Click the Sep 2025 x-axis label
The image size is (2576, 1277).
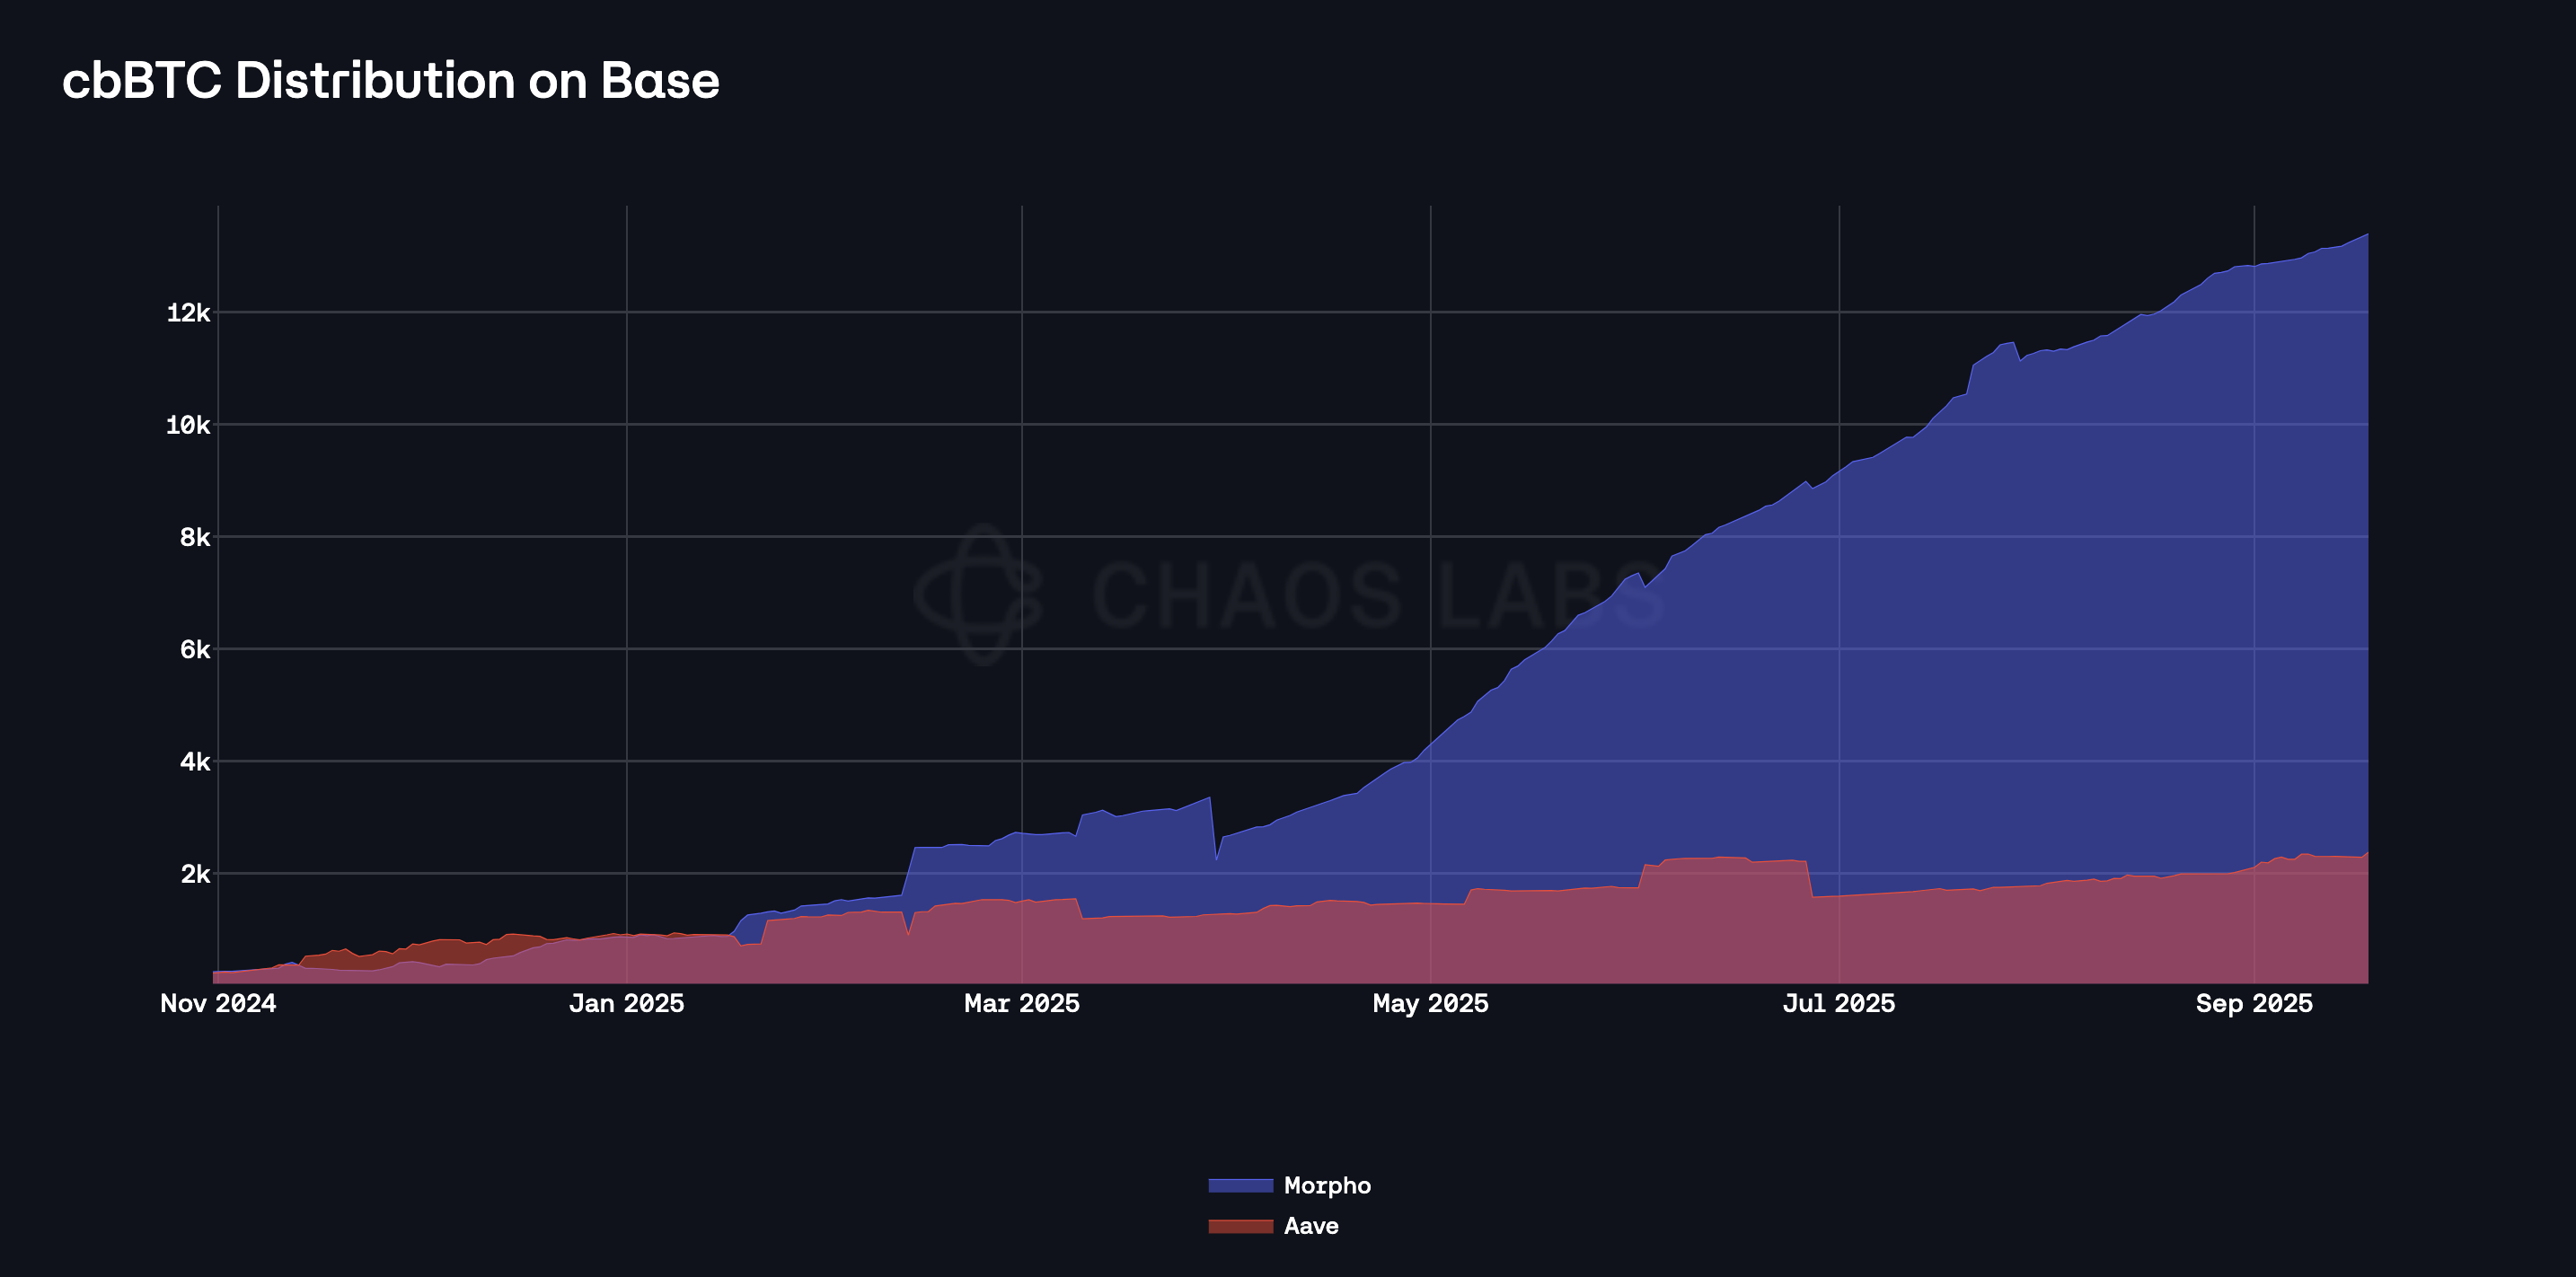[x=2254, y=1003]
